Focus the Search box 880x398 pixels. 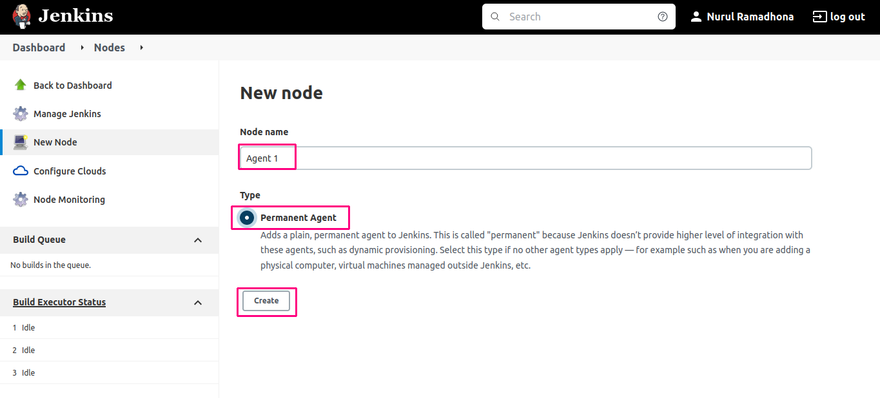tap(579, 17)
